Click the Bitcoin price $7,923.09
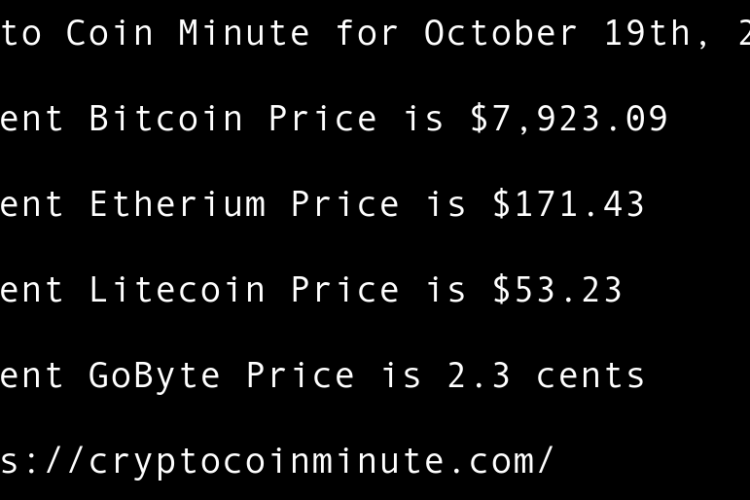 568,119
